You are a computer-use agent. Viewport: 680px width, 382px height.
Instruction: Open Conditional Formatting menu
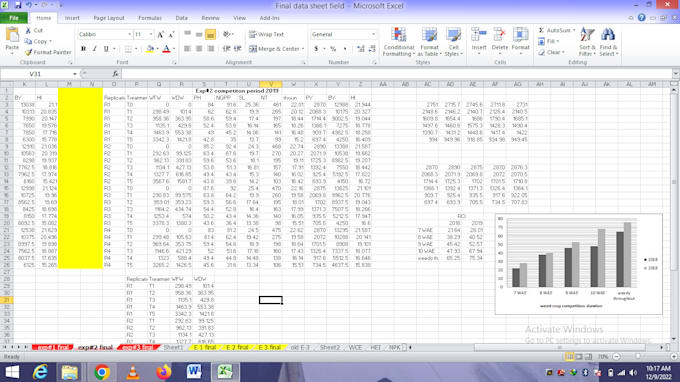(399, 42)
